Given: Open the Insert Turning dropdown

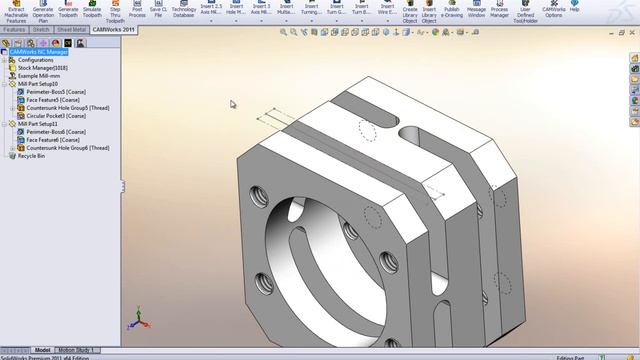Looking at the screenshot, I should (311, 21).
